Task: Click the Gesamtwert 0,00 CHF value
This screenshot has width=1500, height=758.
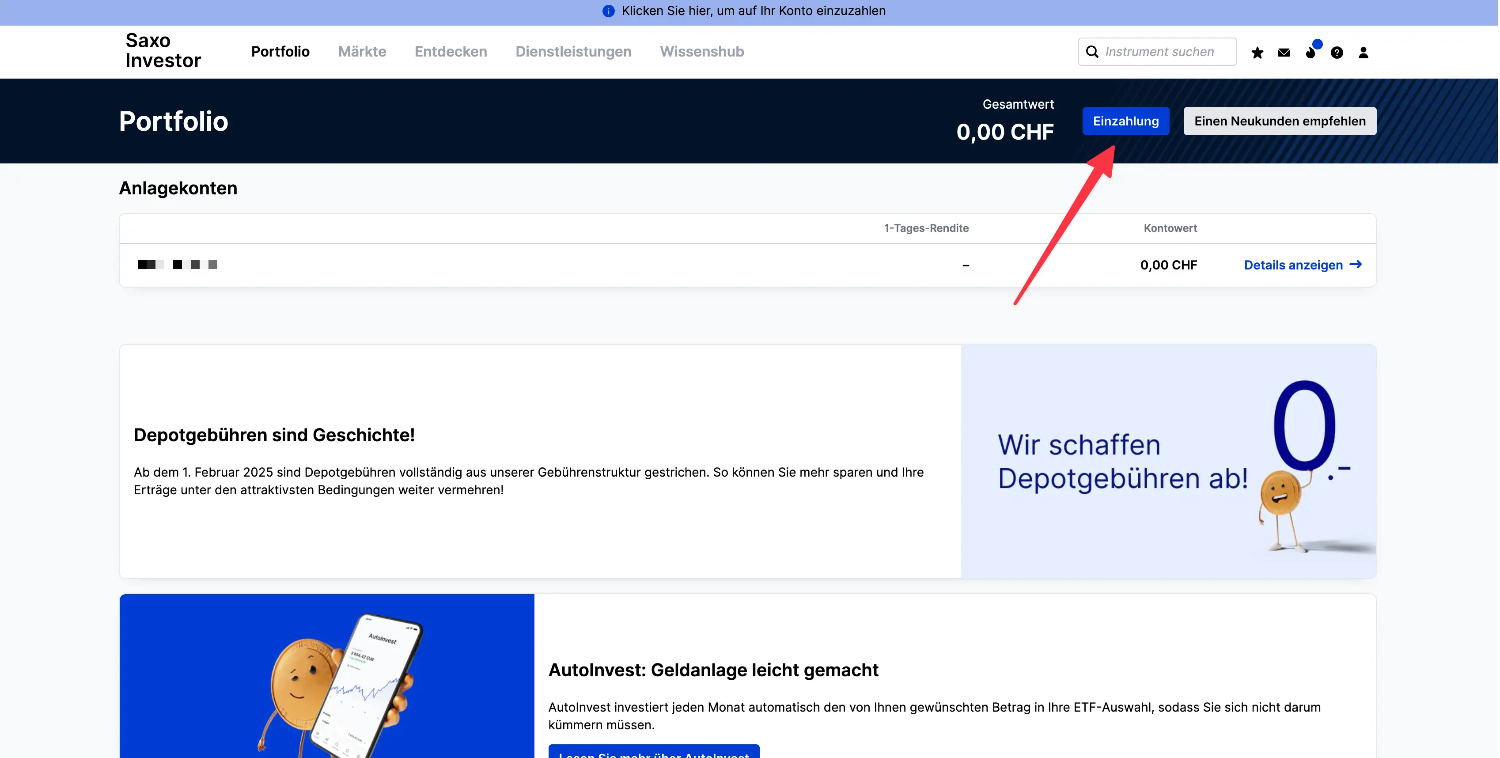Action: click(x=1005, y=132)
